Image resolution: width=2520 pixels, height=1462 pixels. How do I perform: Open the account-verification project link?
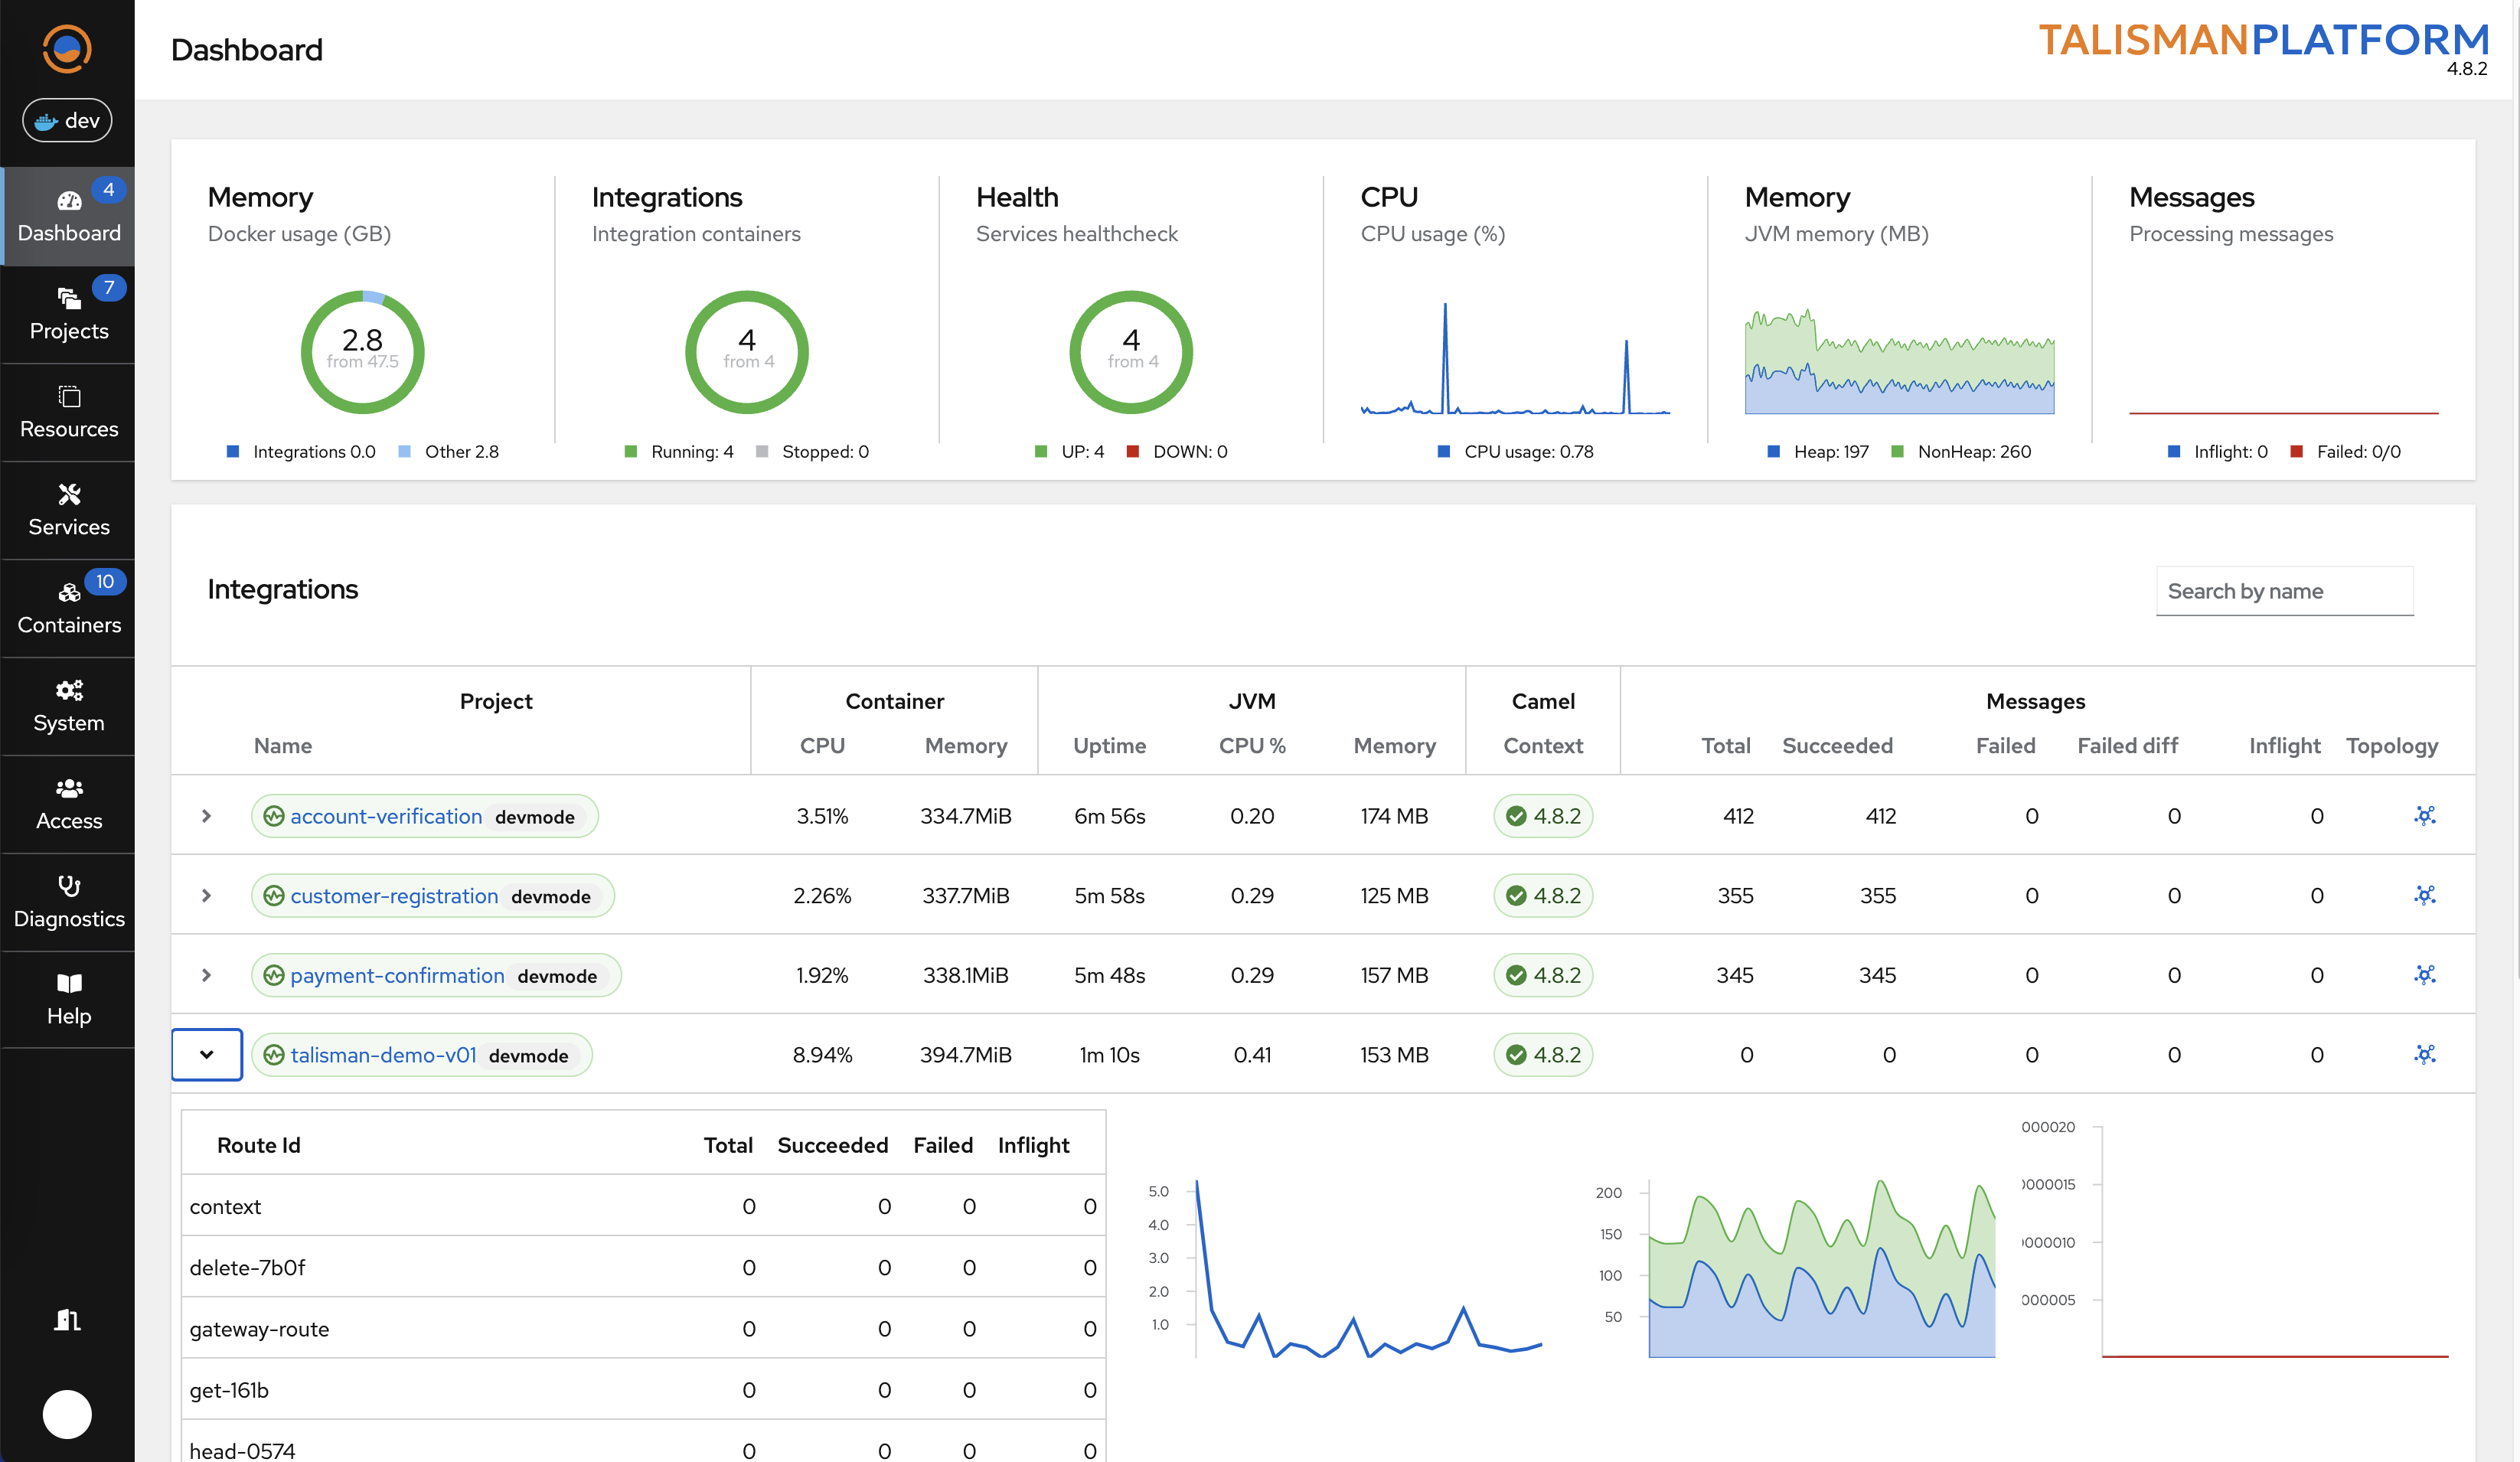point(386,816)
